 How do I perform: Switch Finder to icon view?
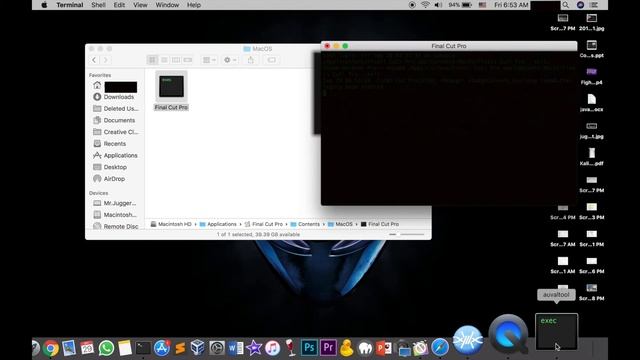152,60
